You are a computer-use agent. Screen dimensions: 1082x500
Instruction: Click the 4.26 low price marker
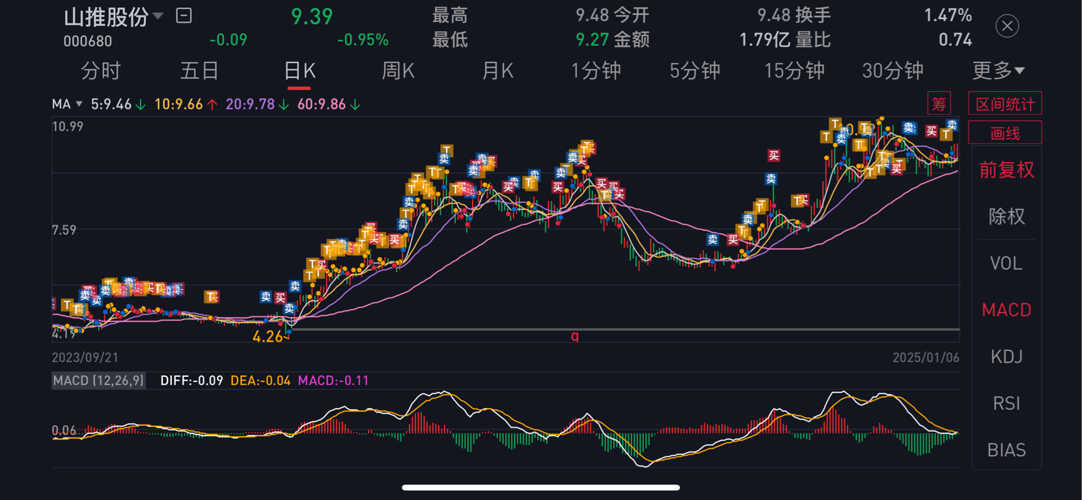[x=266, y=337]
